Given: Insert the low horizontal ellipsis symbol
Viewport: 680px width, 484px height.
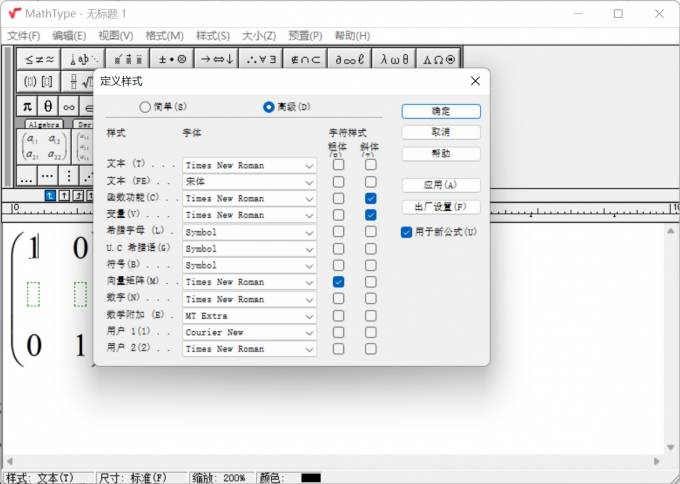Looking at the screenshot, I should click(x=27, y=176).
